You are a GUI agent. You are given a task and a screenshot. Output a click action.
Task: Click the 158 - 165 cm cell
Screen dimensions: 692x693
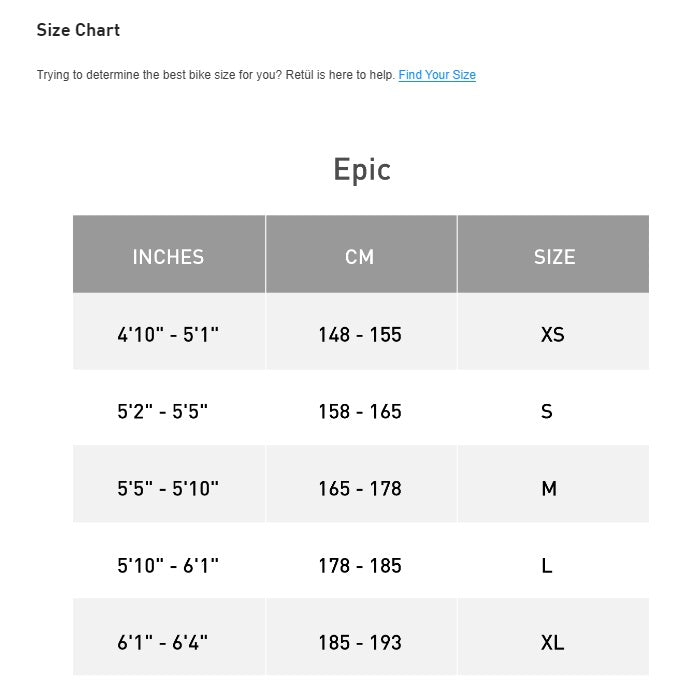(360, 412)
